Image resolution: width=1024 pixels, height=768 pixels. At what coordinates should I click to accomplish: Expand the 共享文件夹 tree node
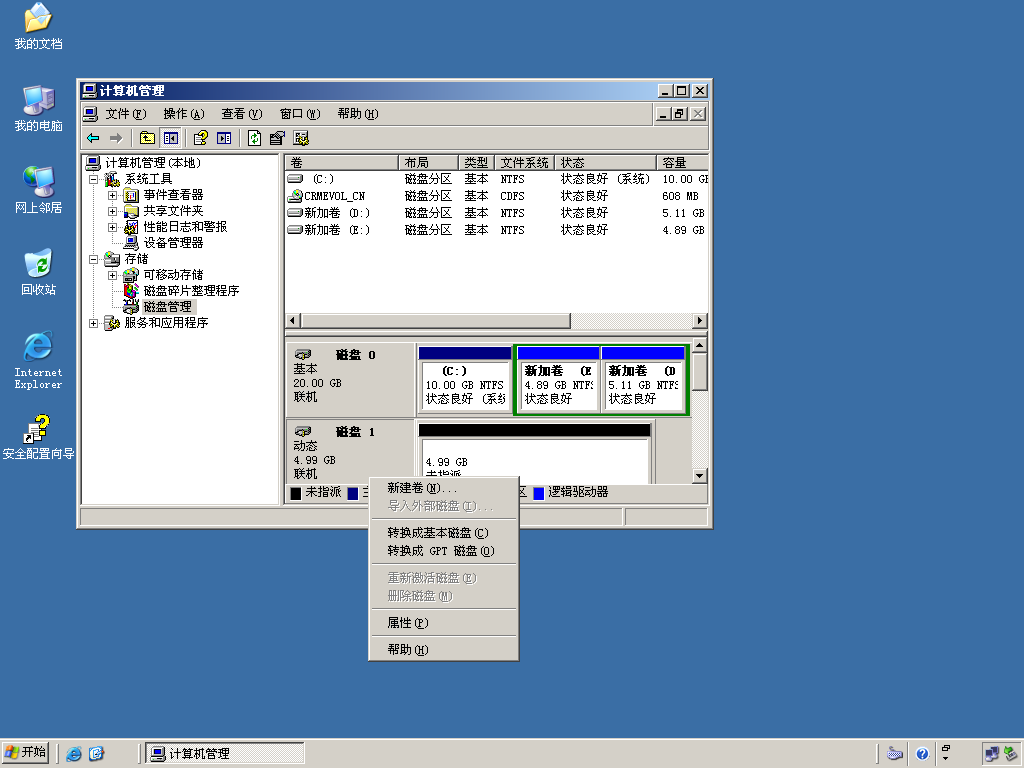(x=112, y=211)
